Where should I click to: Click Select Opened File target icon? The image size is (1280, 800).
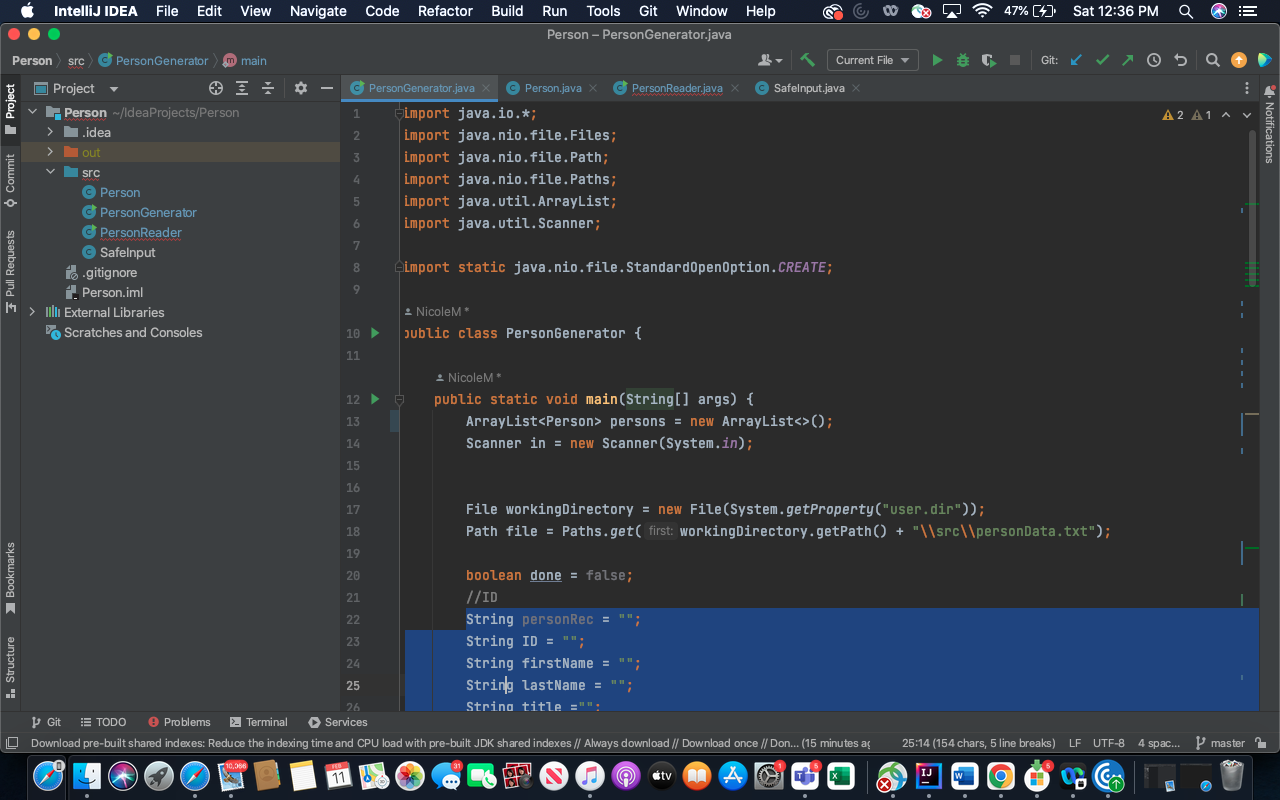[215, 88]
